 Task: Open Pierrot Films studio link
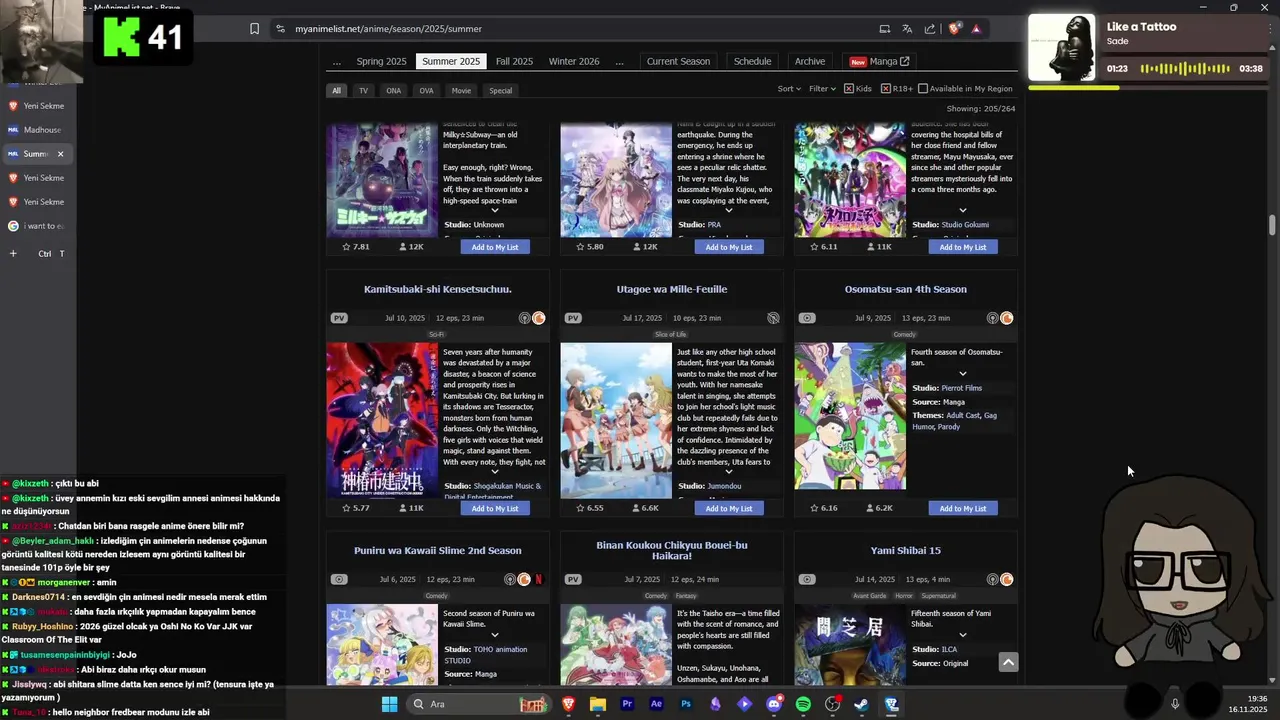click(962, 388)
